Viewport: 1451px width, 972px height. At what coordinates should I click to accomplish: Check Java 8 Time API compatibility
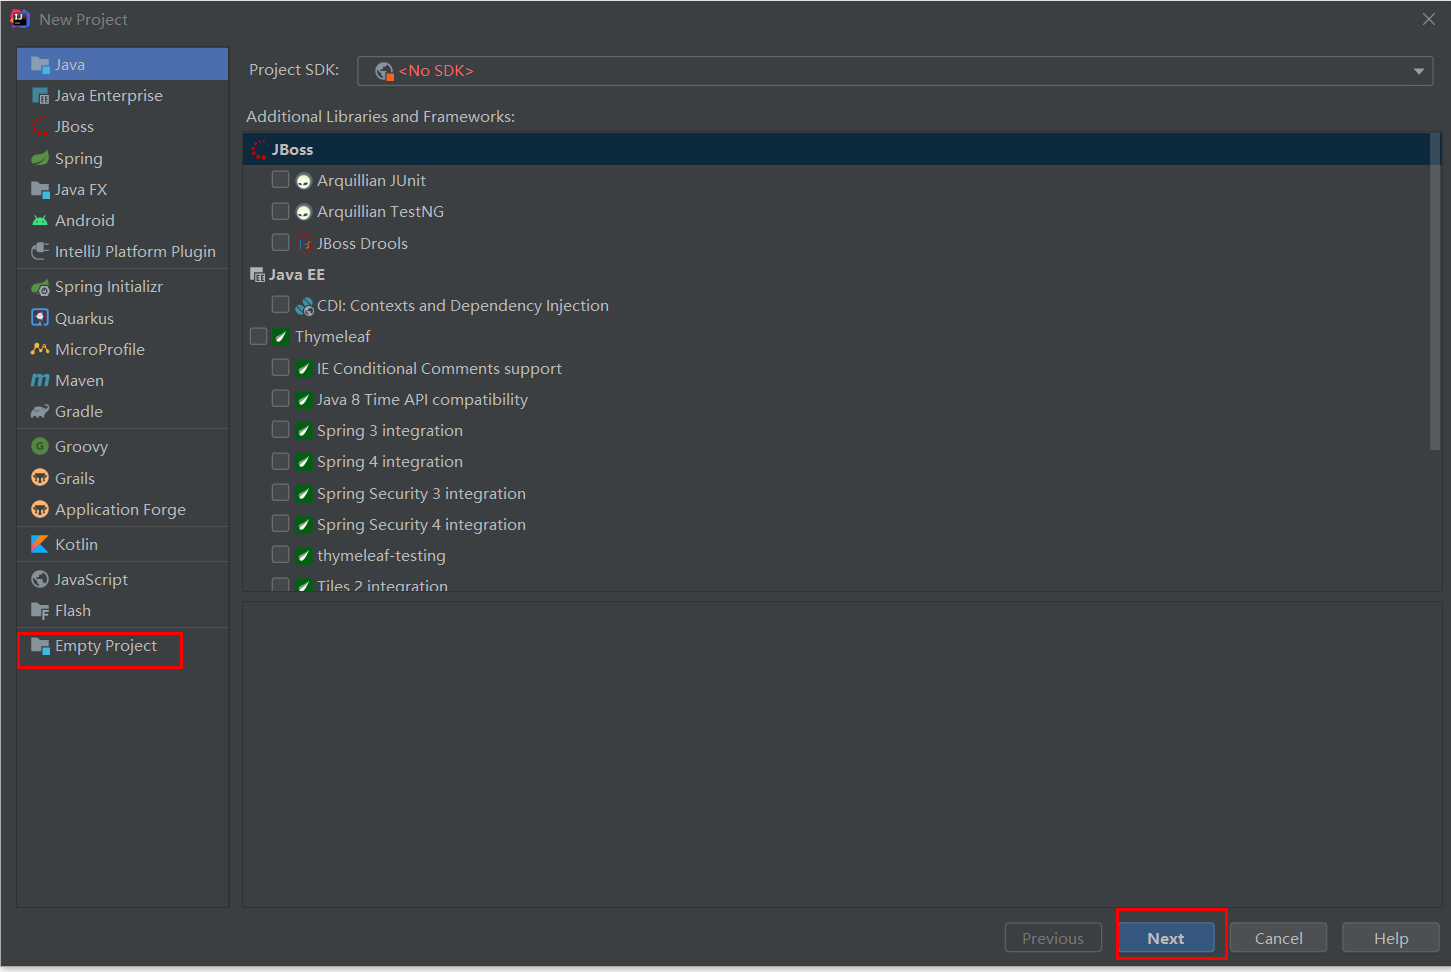(280, 399)
